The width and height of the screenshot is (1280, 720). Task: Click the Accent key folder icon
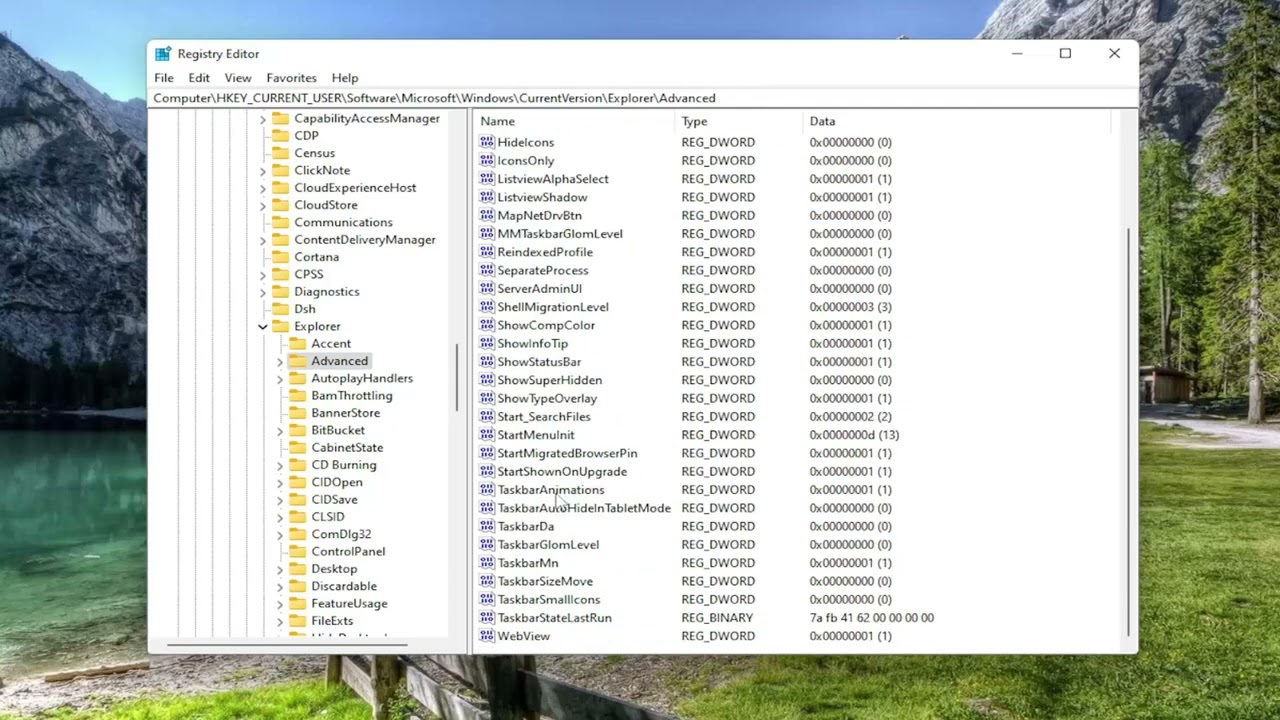click(x=297, y=343)
